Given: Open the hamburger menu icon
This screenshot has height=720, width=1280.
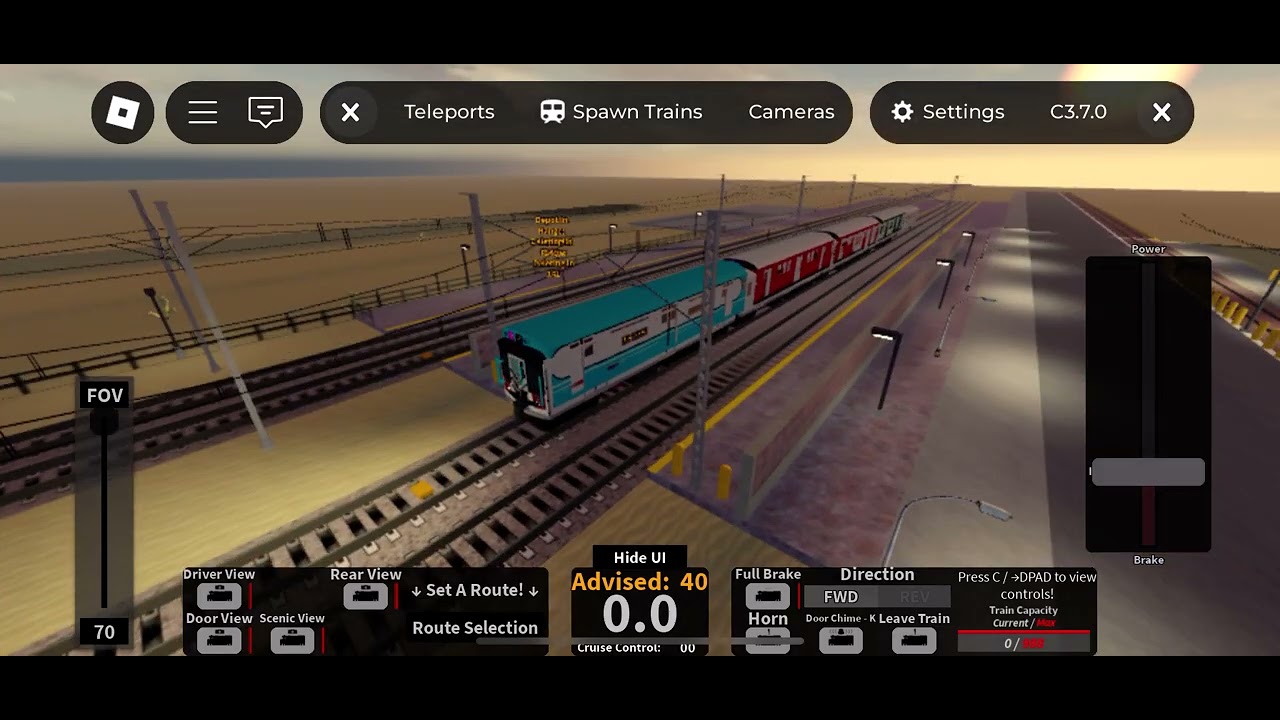Looking at the screenshot, I should pos(203,112).
